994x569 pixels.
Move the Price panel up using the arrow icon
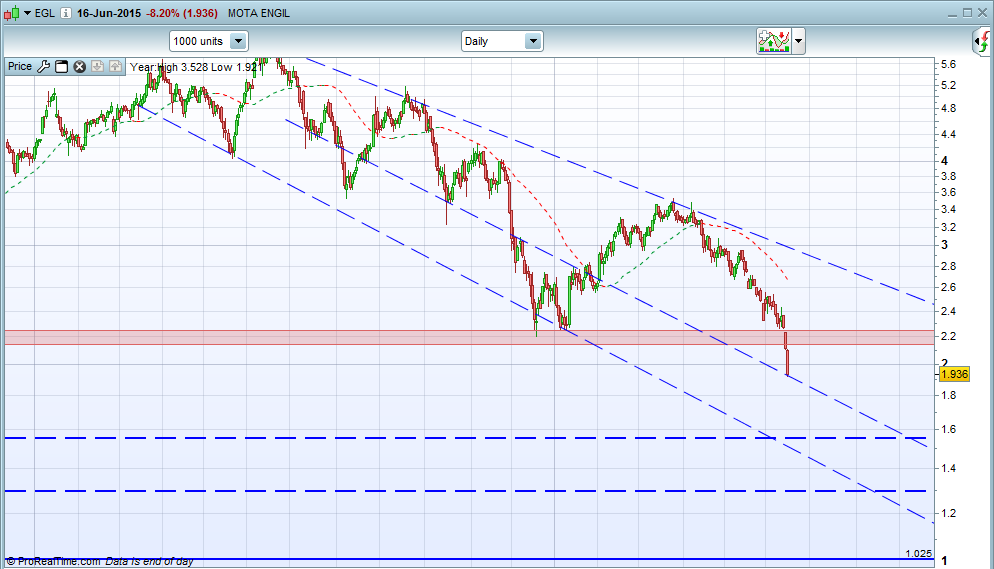tap(115, 67)
